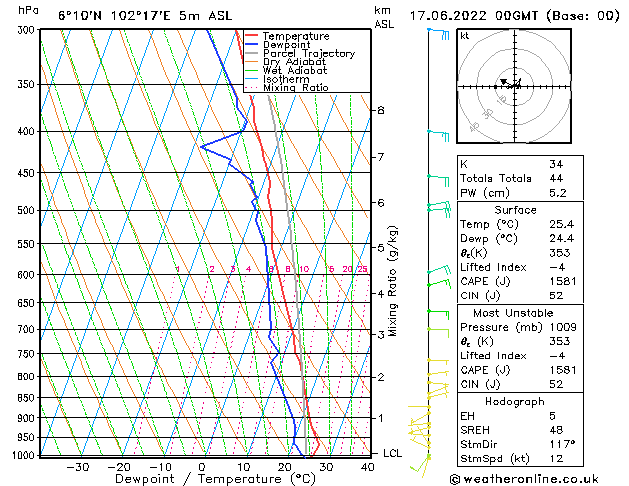This screenshot has height=486, width=629.
Task: Select the Dry Adiabat legend entry
Action: [x=294, y=62]
